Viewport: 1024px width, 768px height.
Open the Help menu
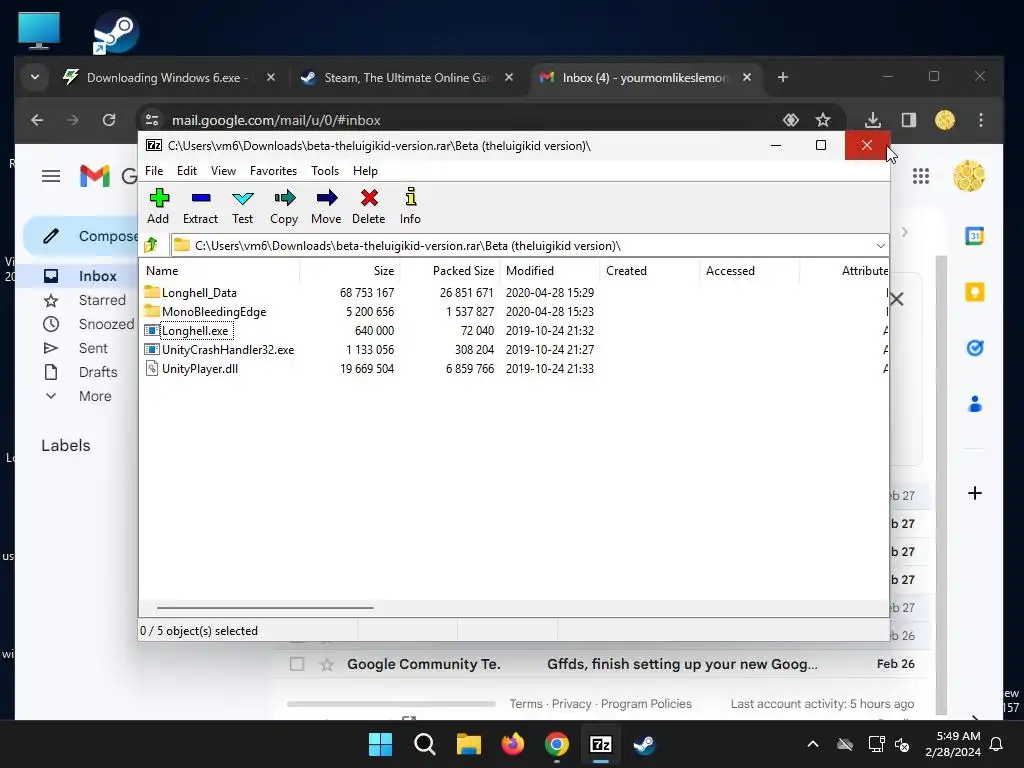(x=366, y=170)
